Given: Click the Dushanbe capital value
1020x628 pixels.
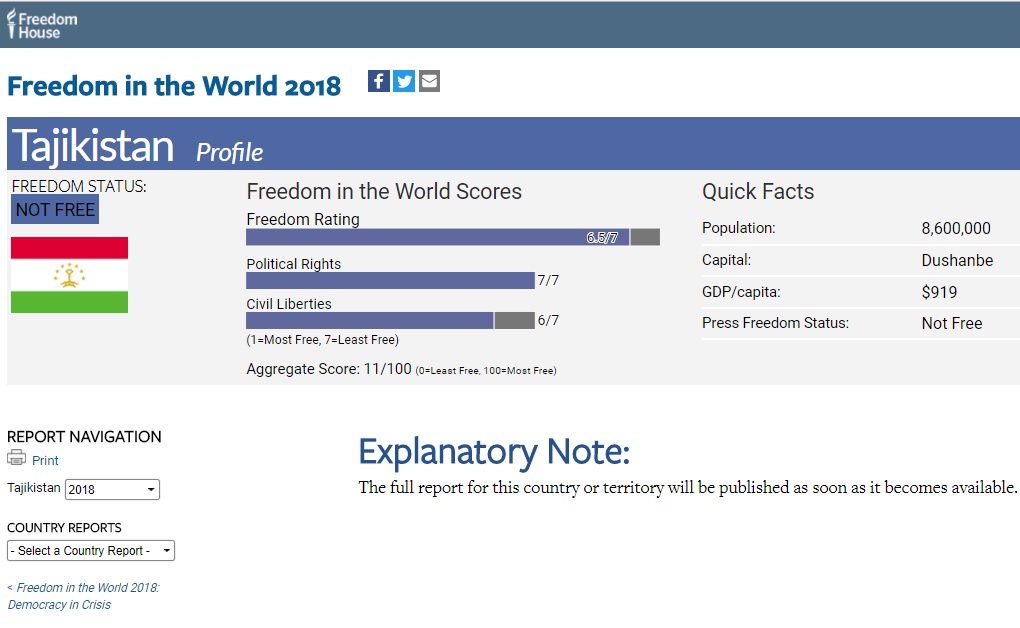Looking at the screenshot, I should pyautogui.click(x=957, y=260).
